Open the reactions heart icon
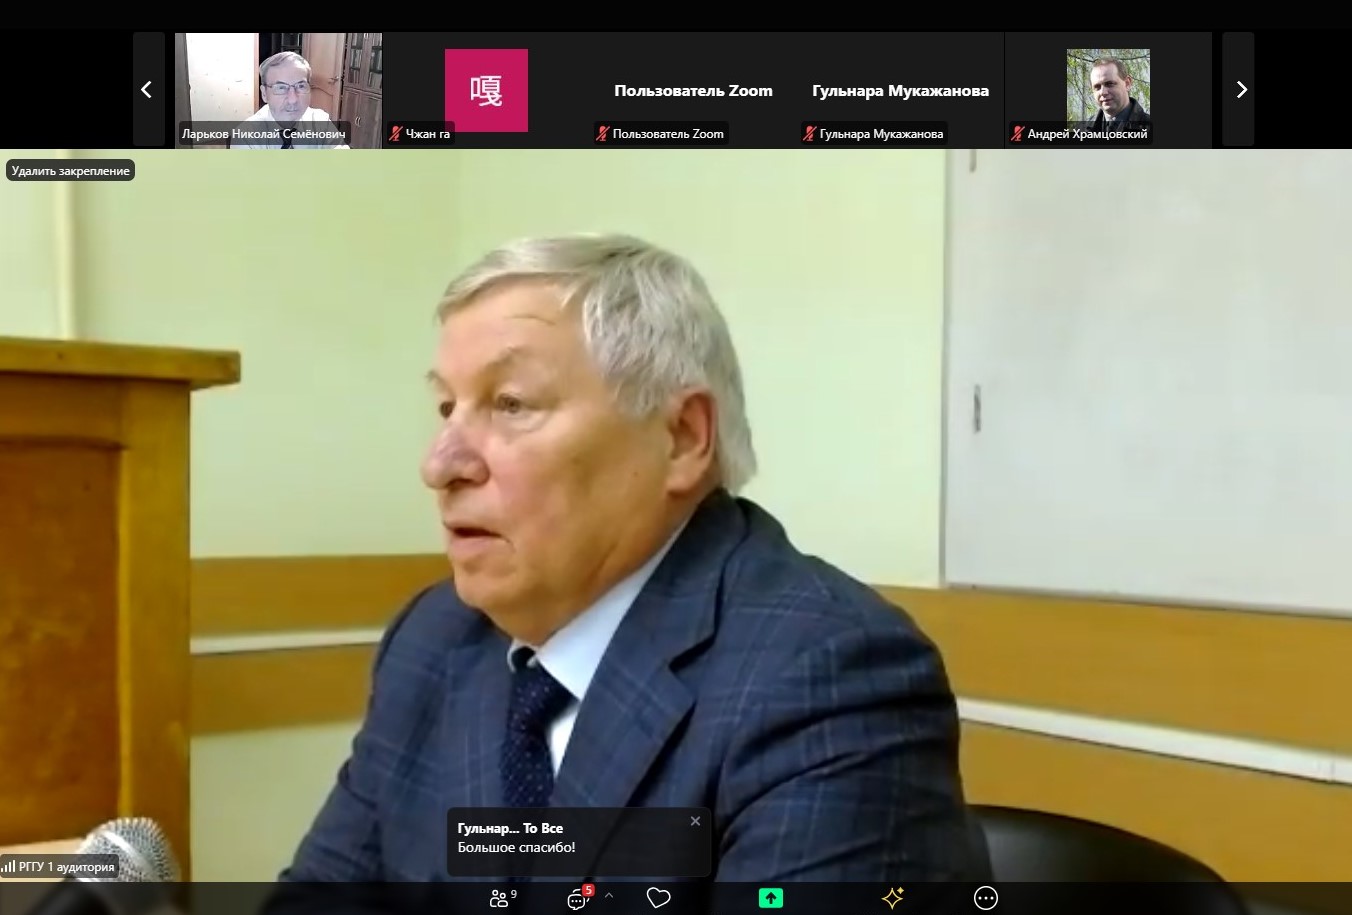Image resolution: width=1352 pixels, height=915 pixels. pyautogui.click(x=658, y=898)
